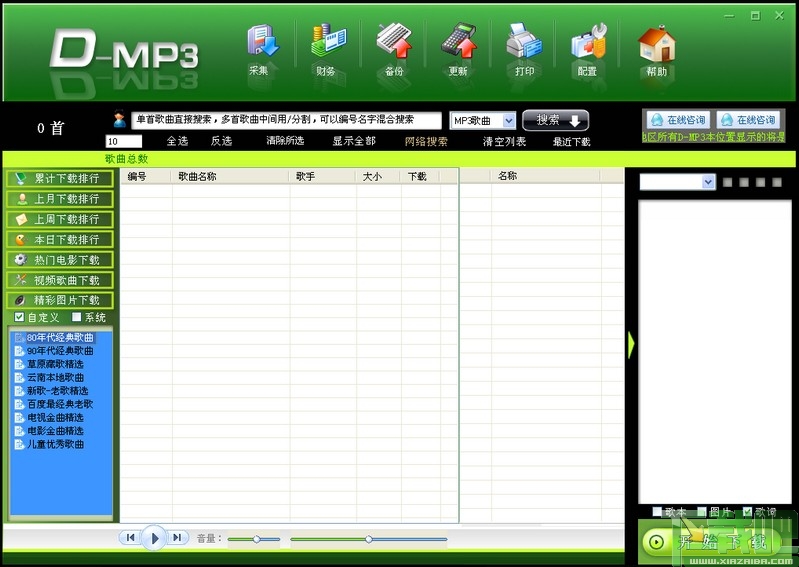Click the 搜索 search button
799x567 pixels.
coord(555,120)
